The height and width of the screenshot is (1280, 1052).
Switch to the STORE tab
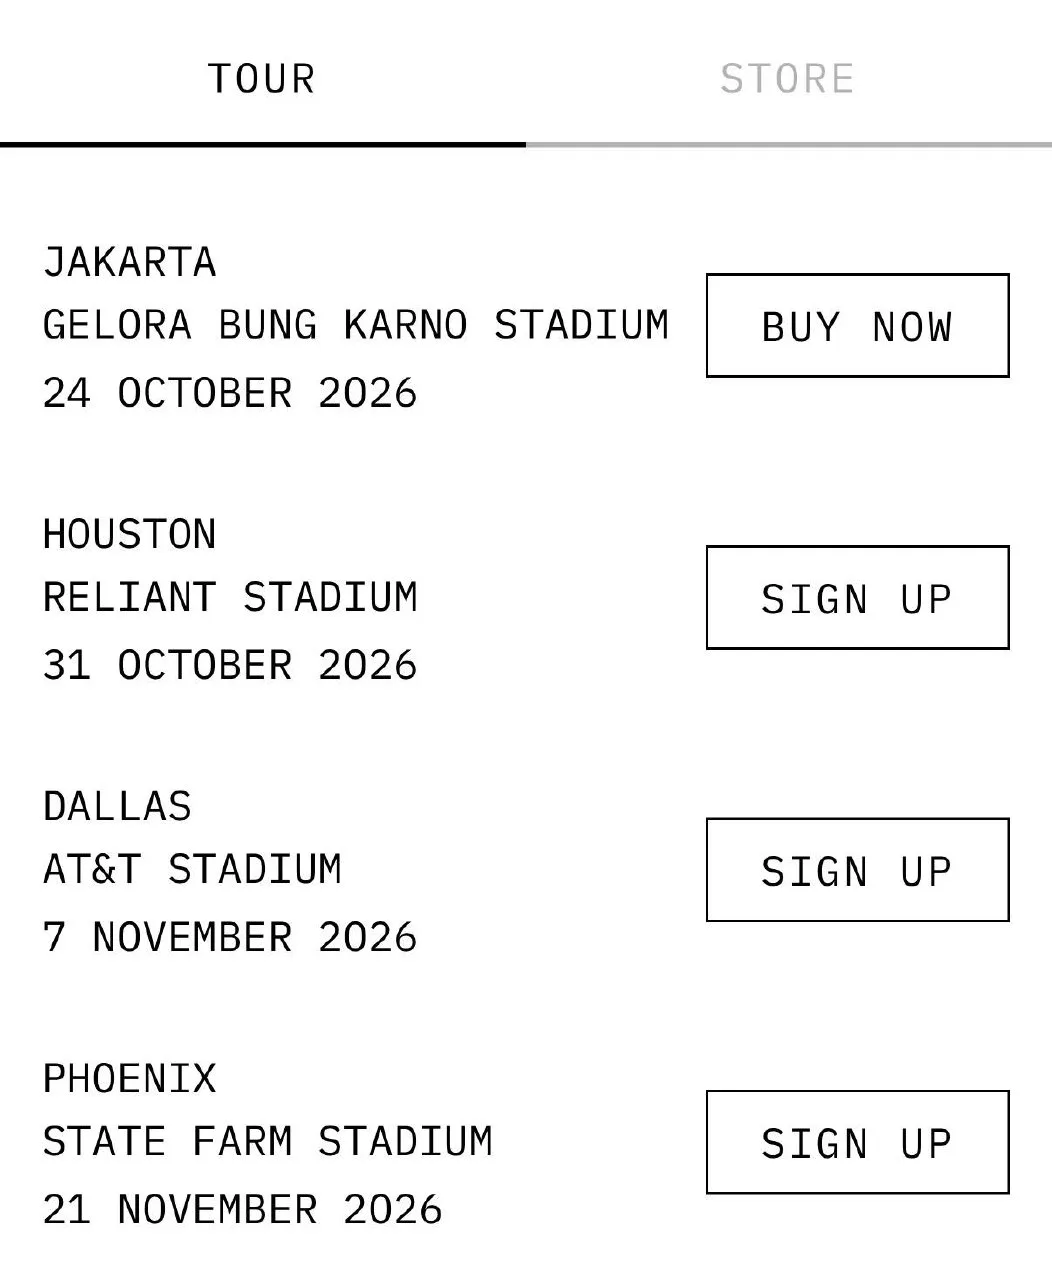(x=787, y=79)
